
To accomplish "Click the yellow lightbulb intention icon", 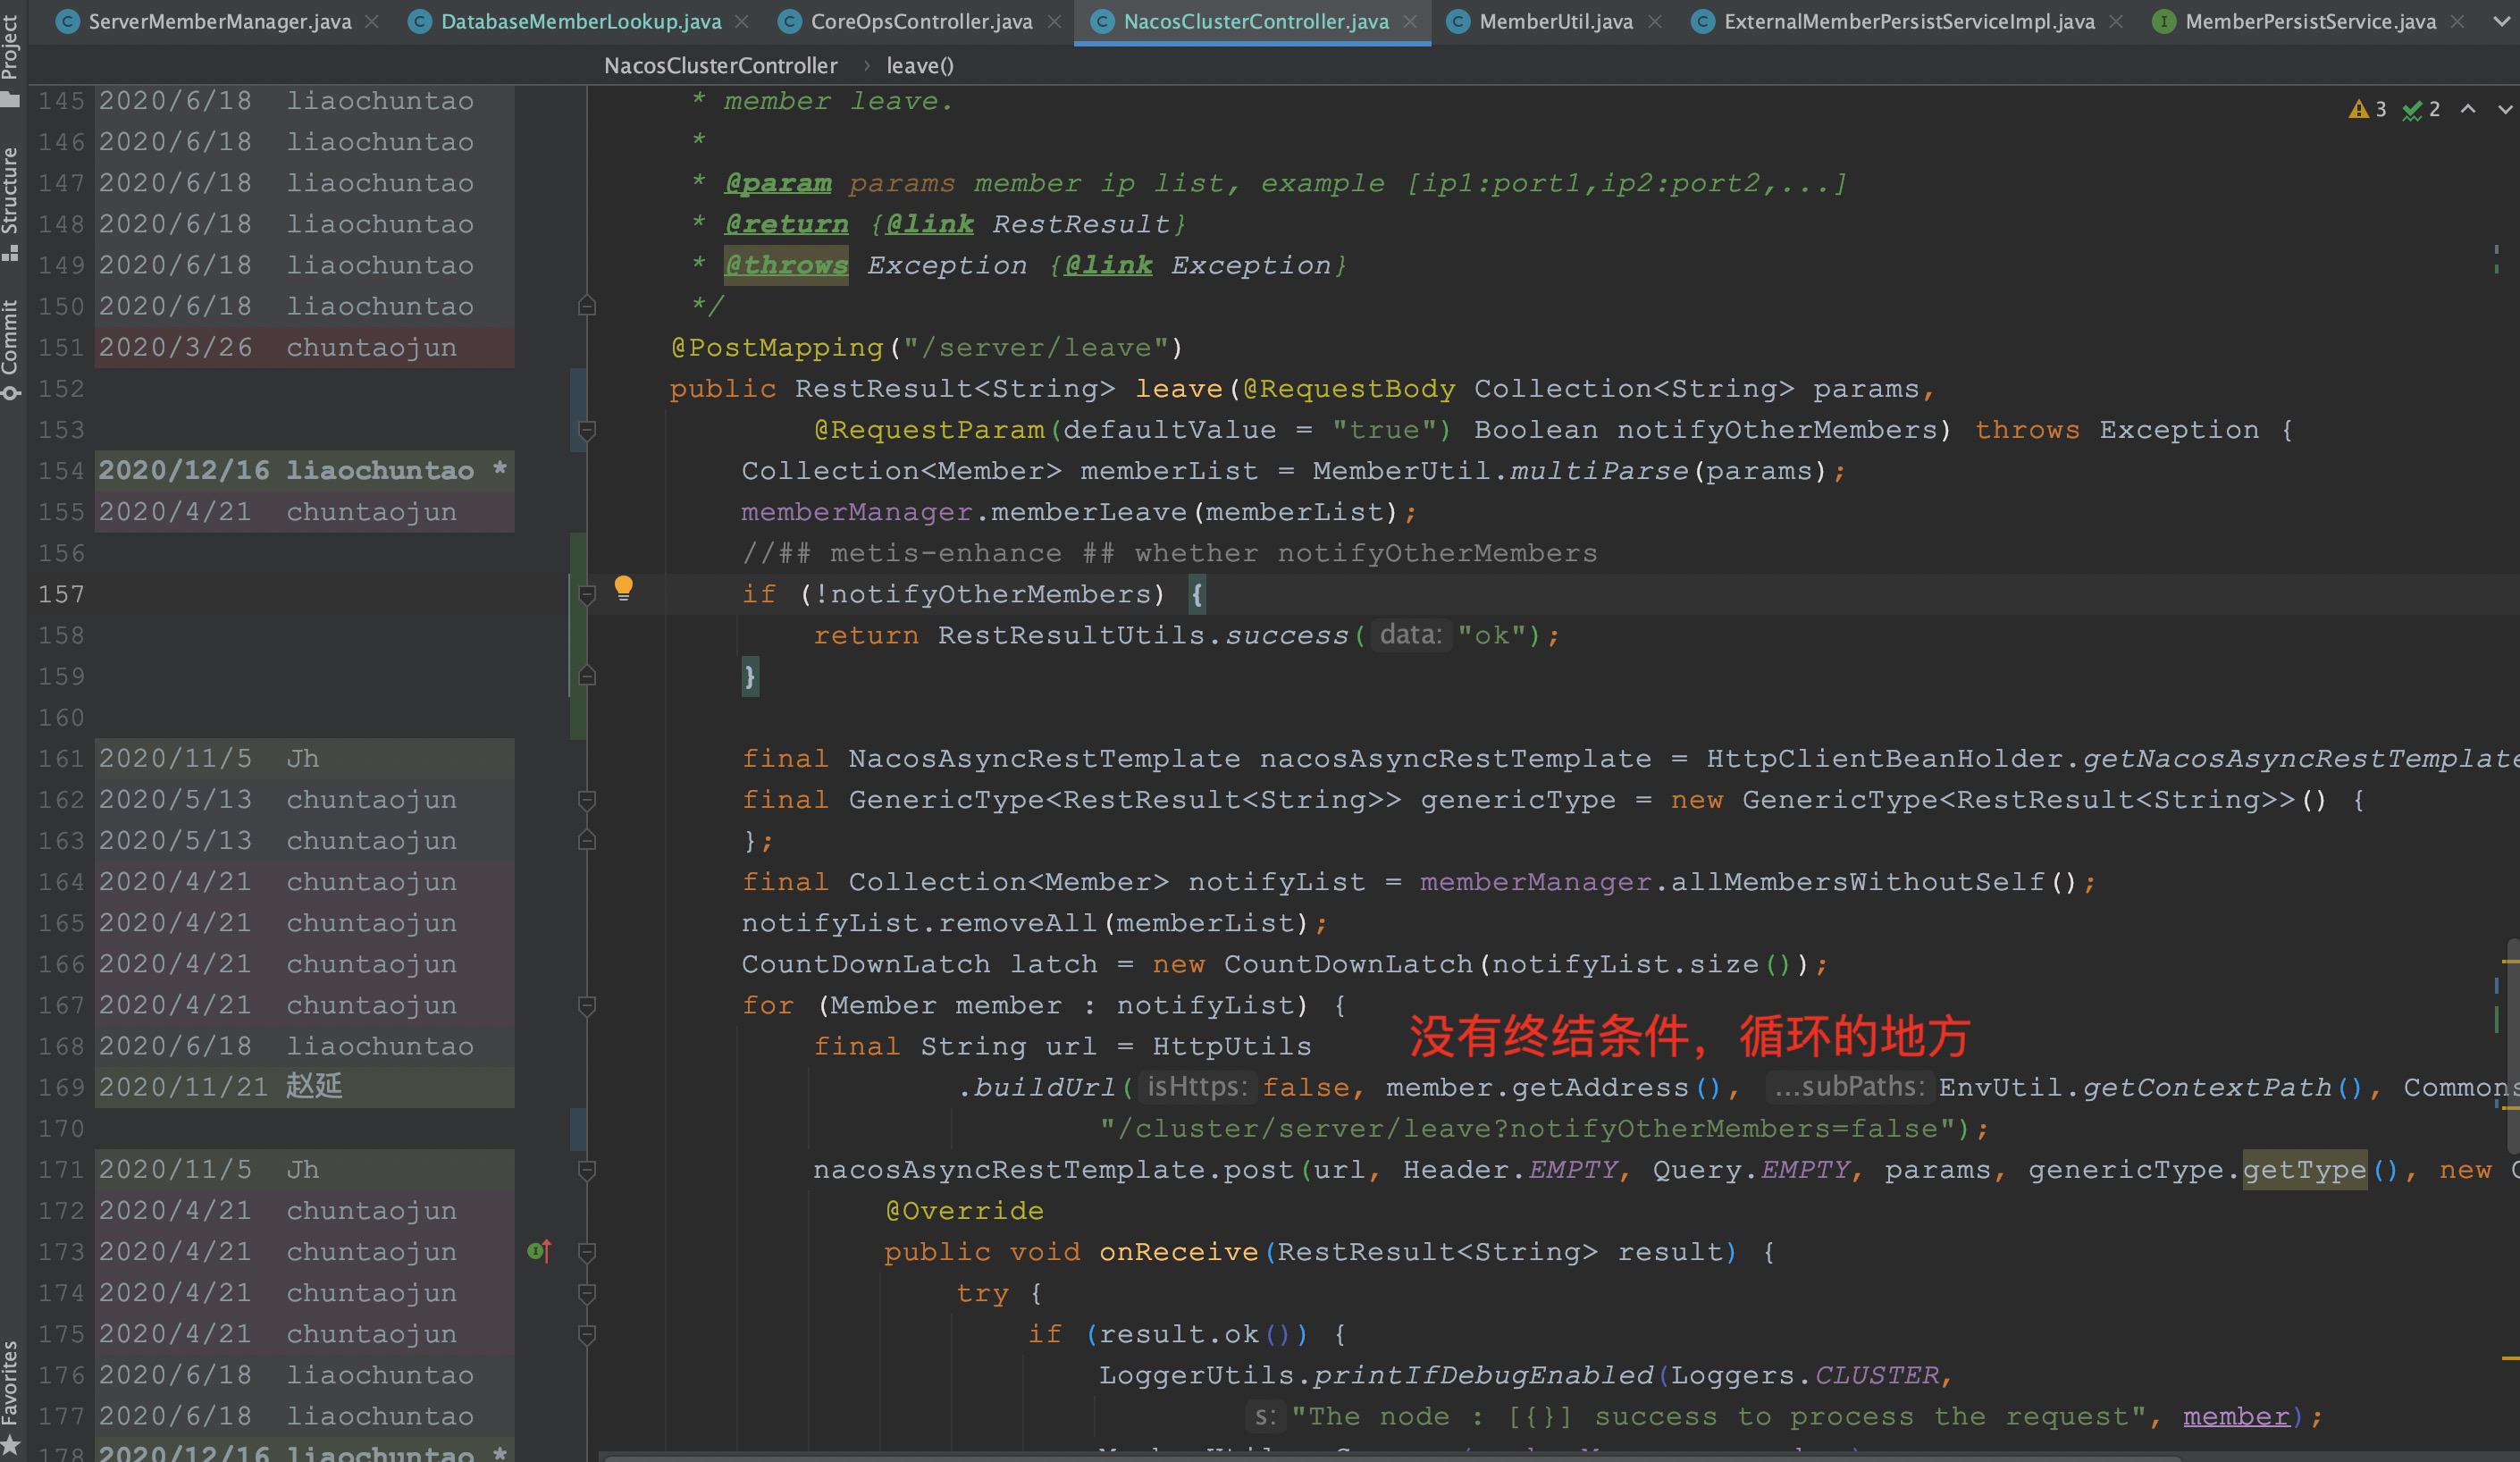I will coord(623,587).
